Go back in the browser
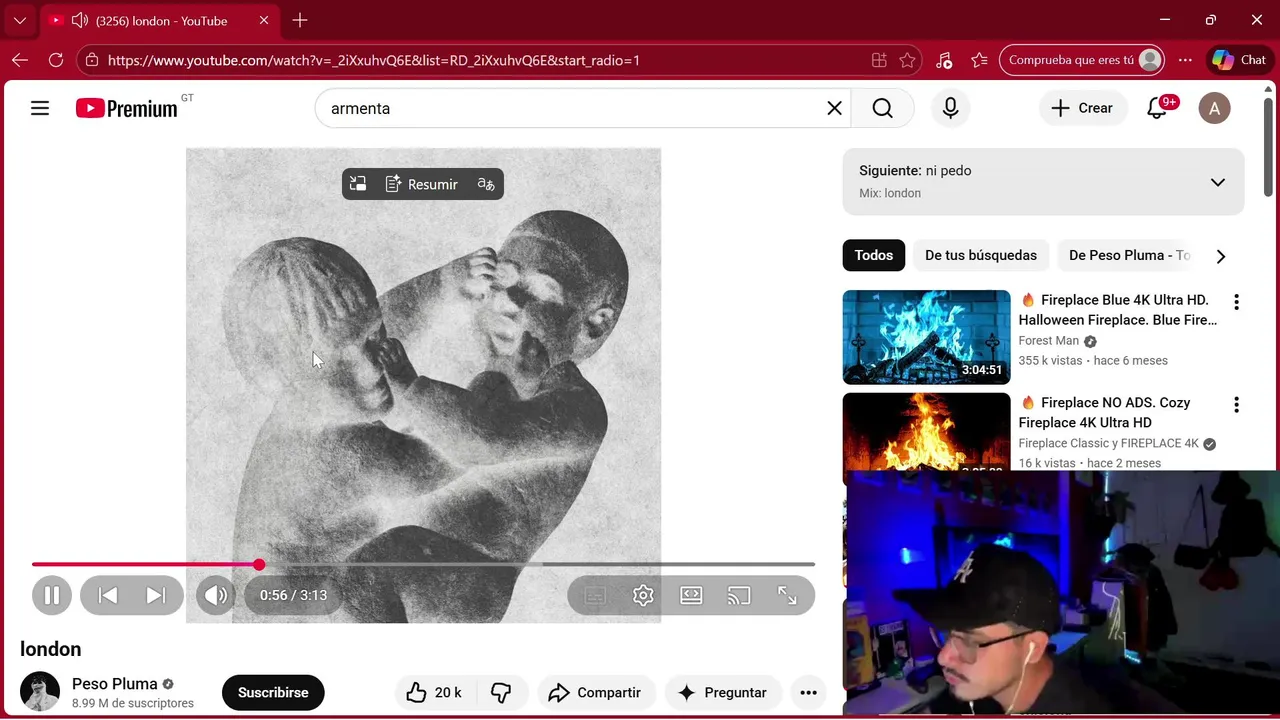Image resolution: width=1280 pixels, height=720 pixels. point(20,60)
